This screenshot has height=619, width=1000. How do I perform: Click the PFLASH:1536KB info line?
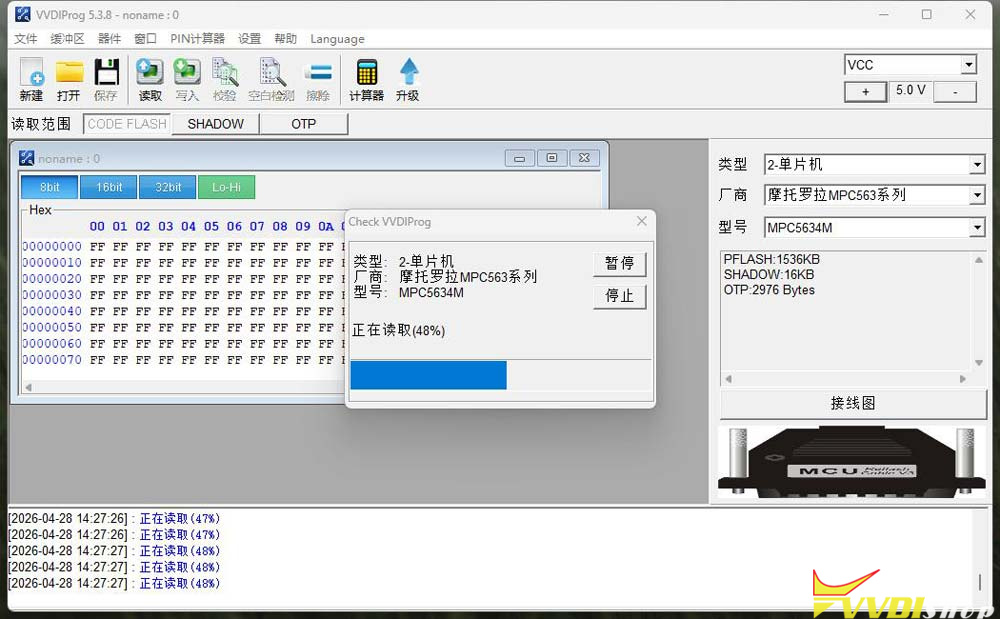click(772, 259)
